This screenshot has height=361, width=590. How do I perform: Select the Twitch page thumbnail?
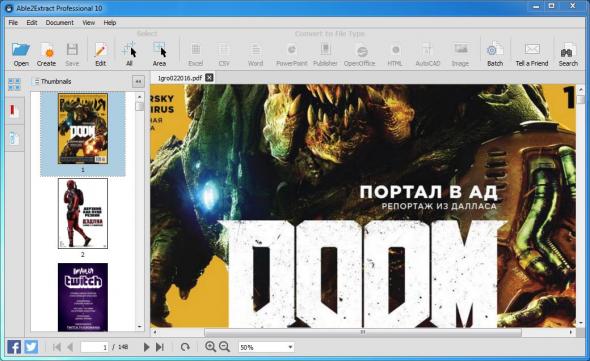[83, 297]
